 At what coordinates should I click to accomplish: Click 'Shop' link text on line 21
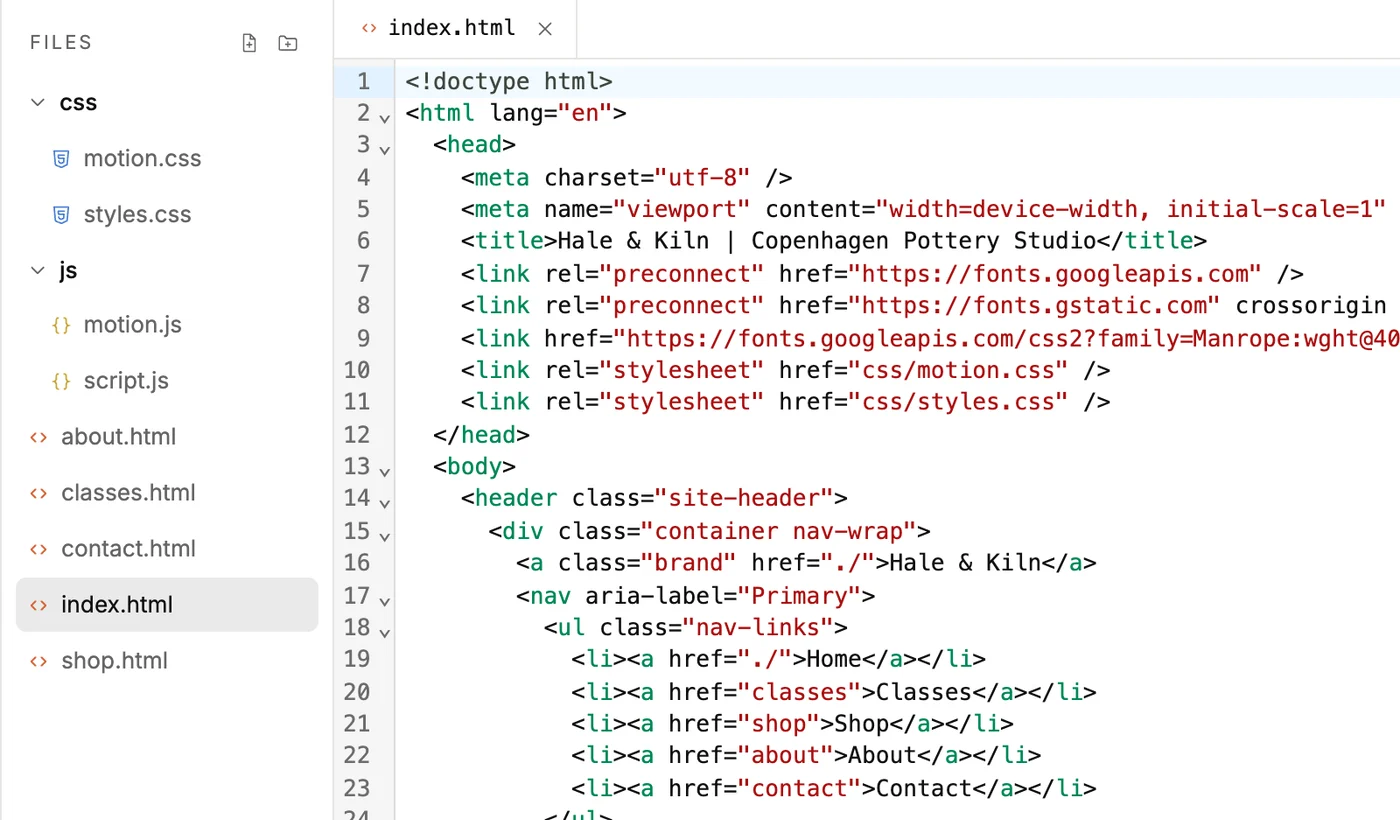click(862, 723)
